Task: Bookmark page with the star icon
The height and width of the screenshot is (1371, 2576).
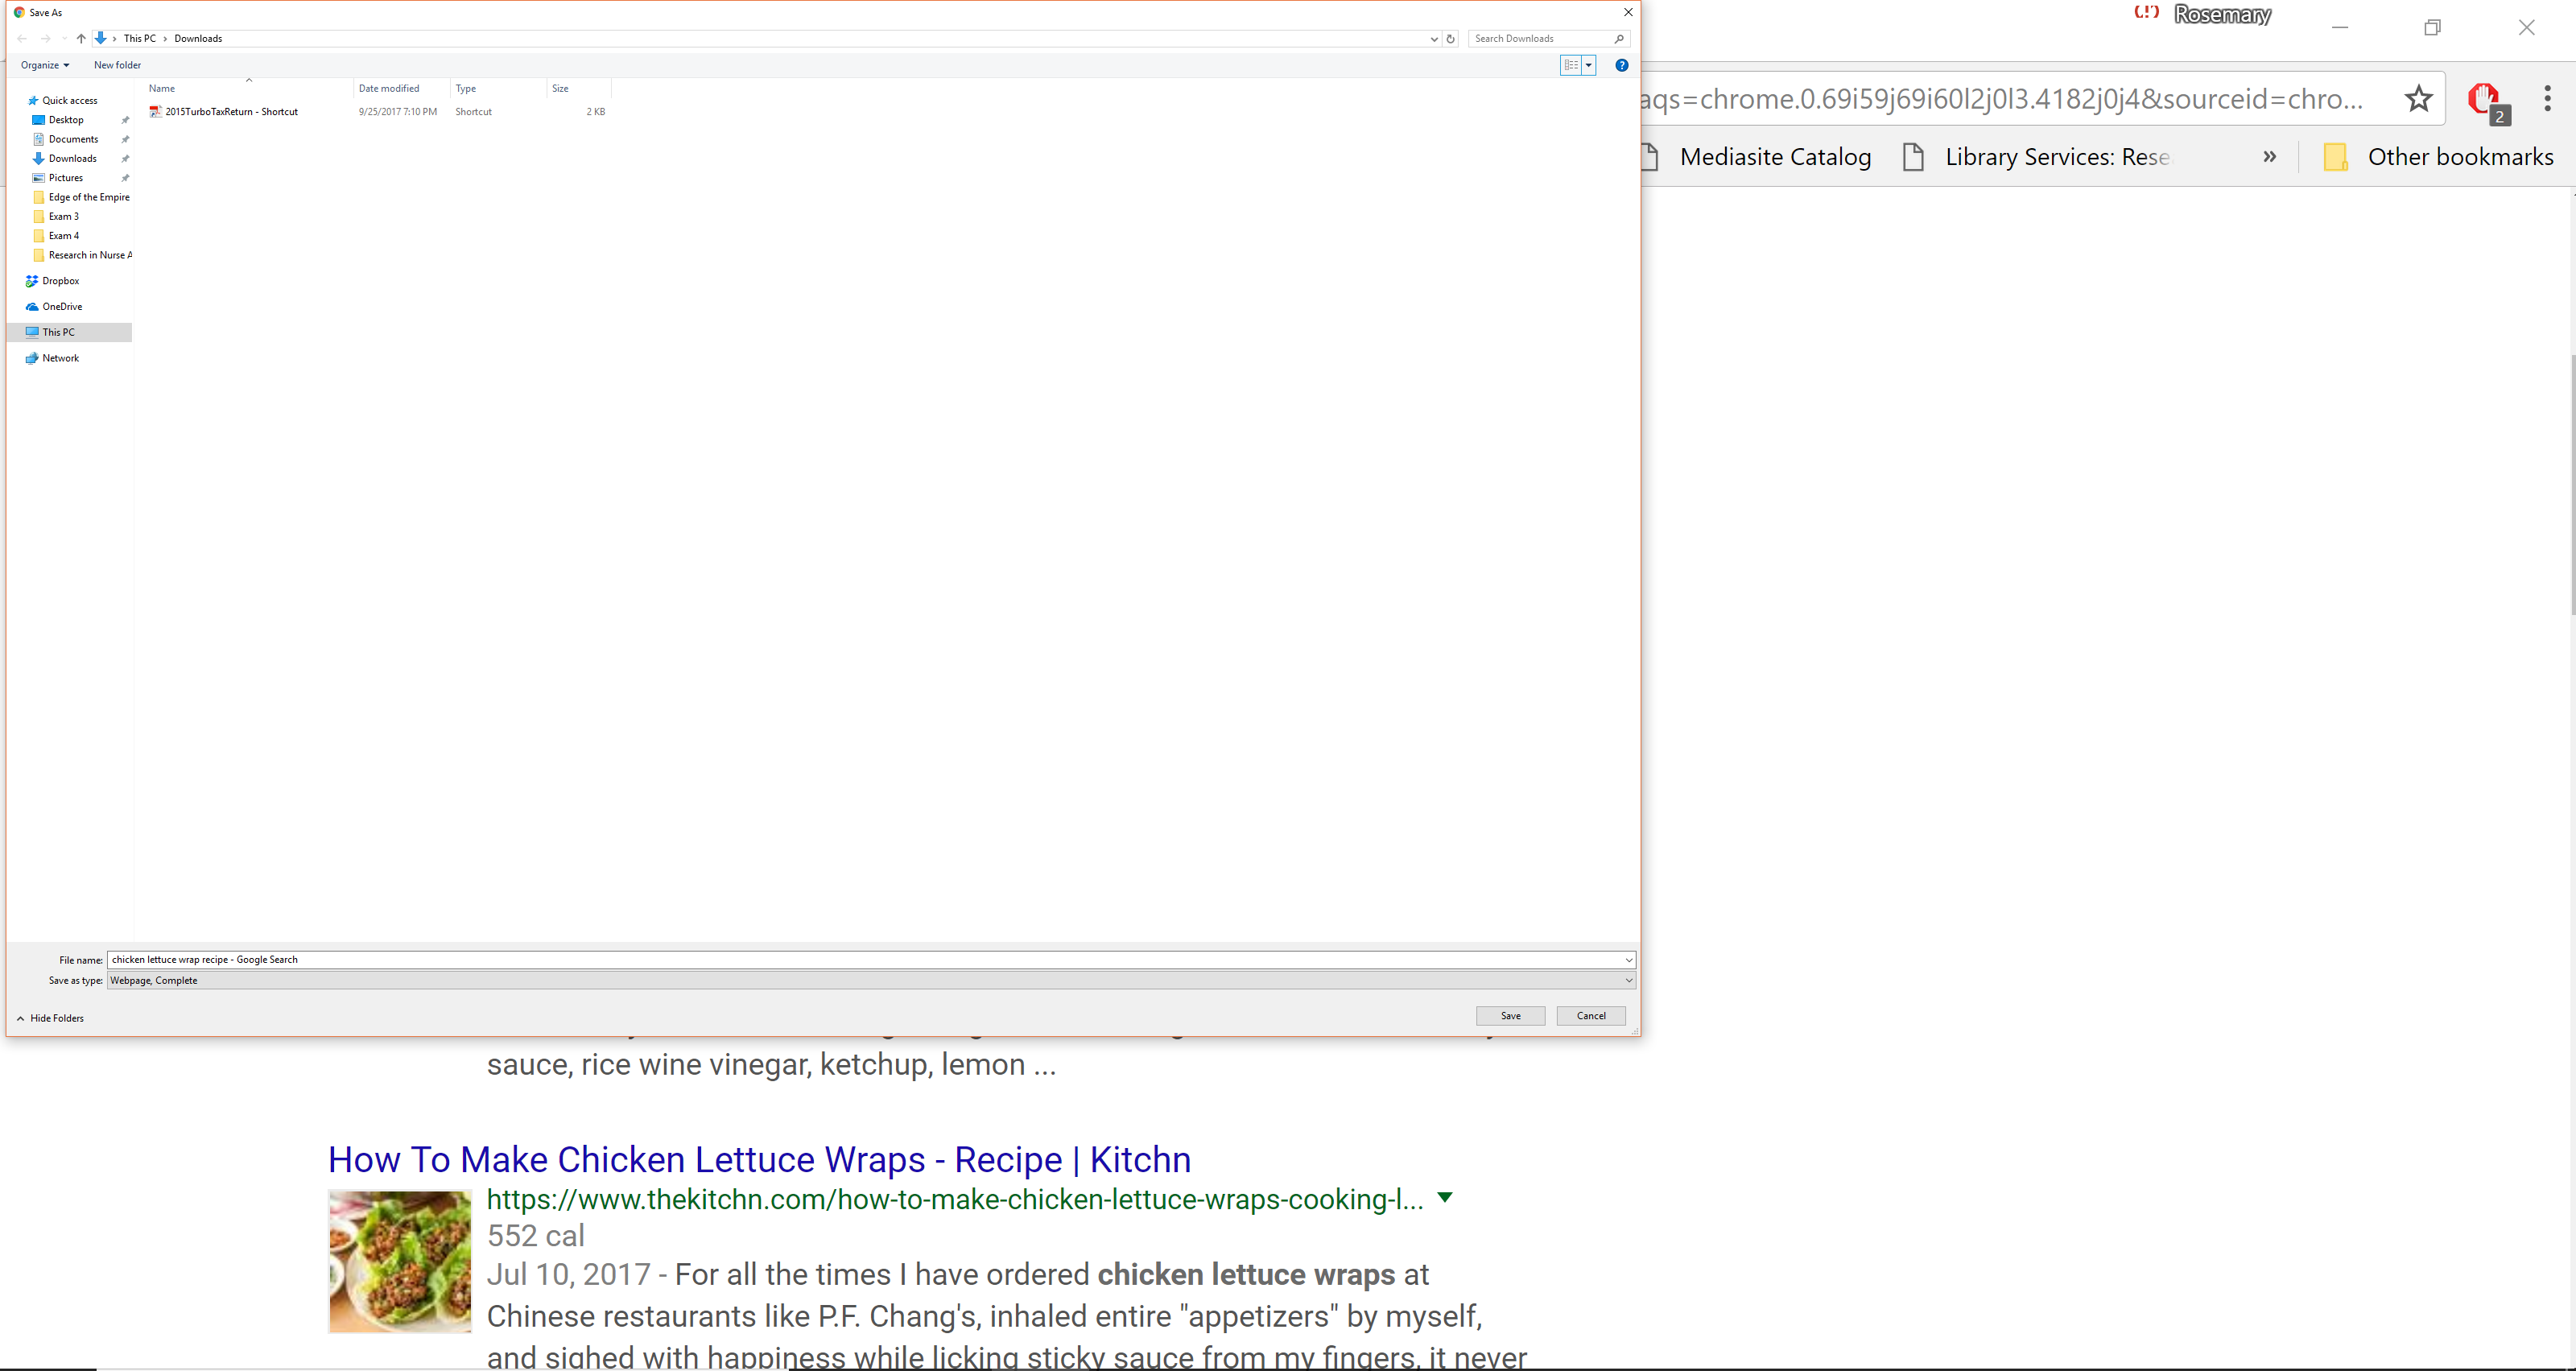Action: pyautogui.click(x=2418, y=99)
